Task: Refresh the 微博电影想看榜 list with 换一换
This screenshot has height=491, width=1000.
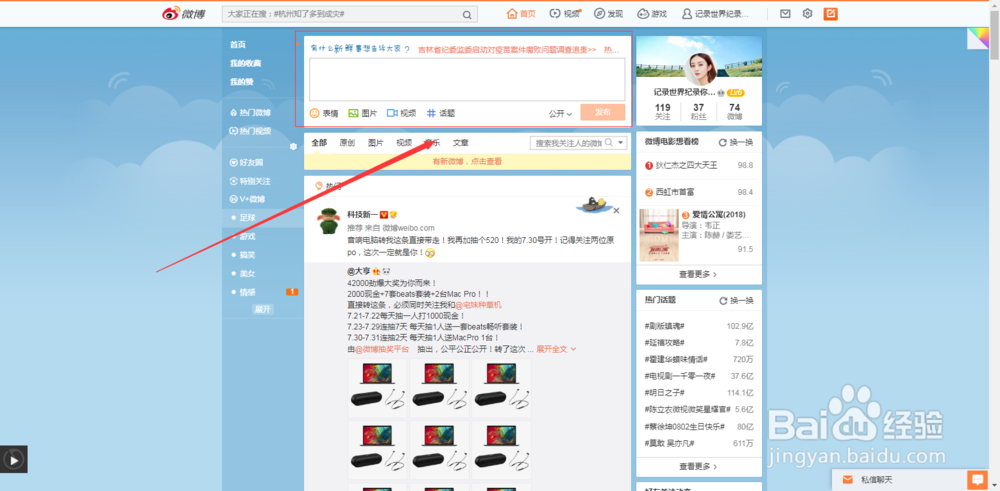Action: pos(736,142)
